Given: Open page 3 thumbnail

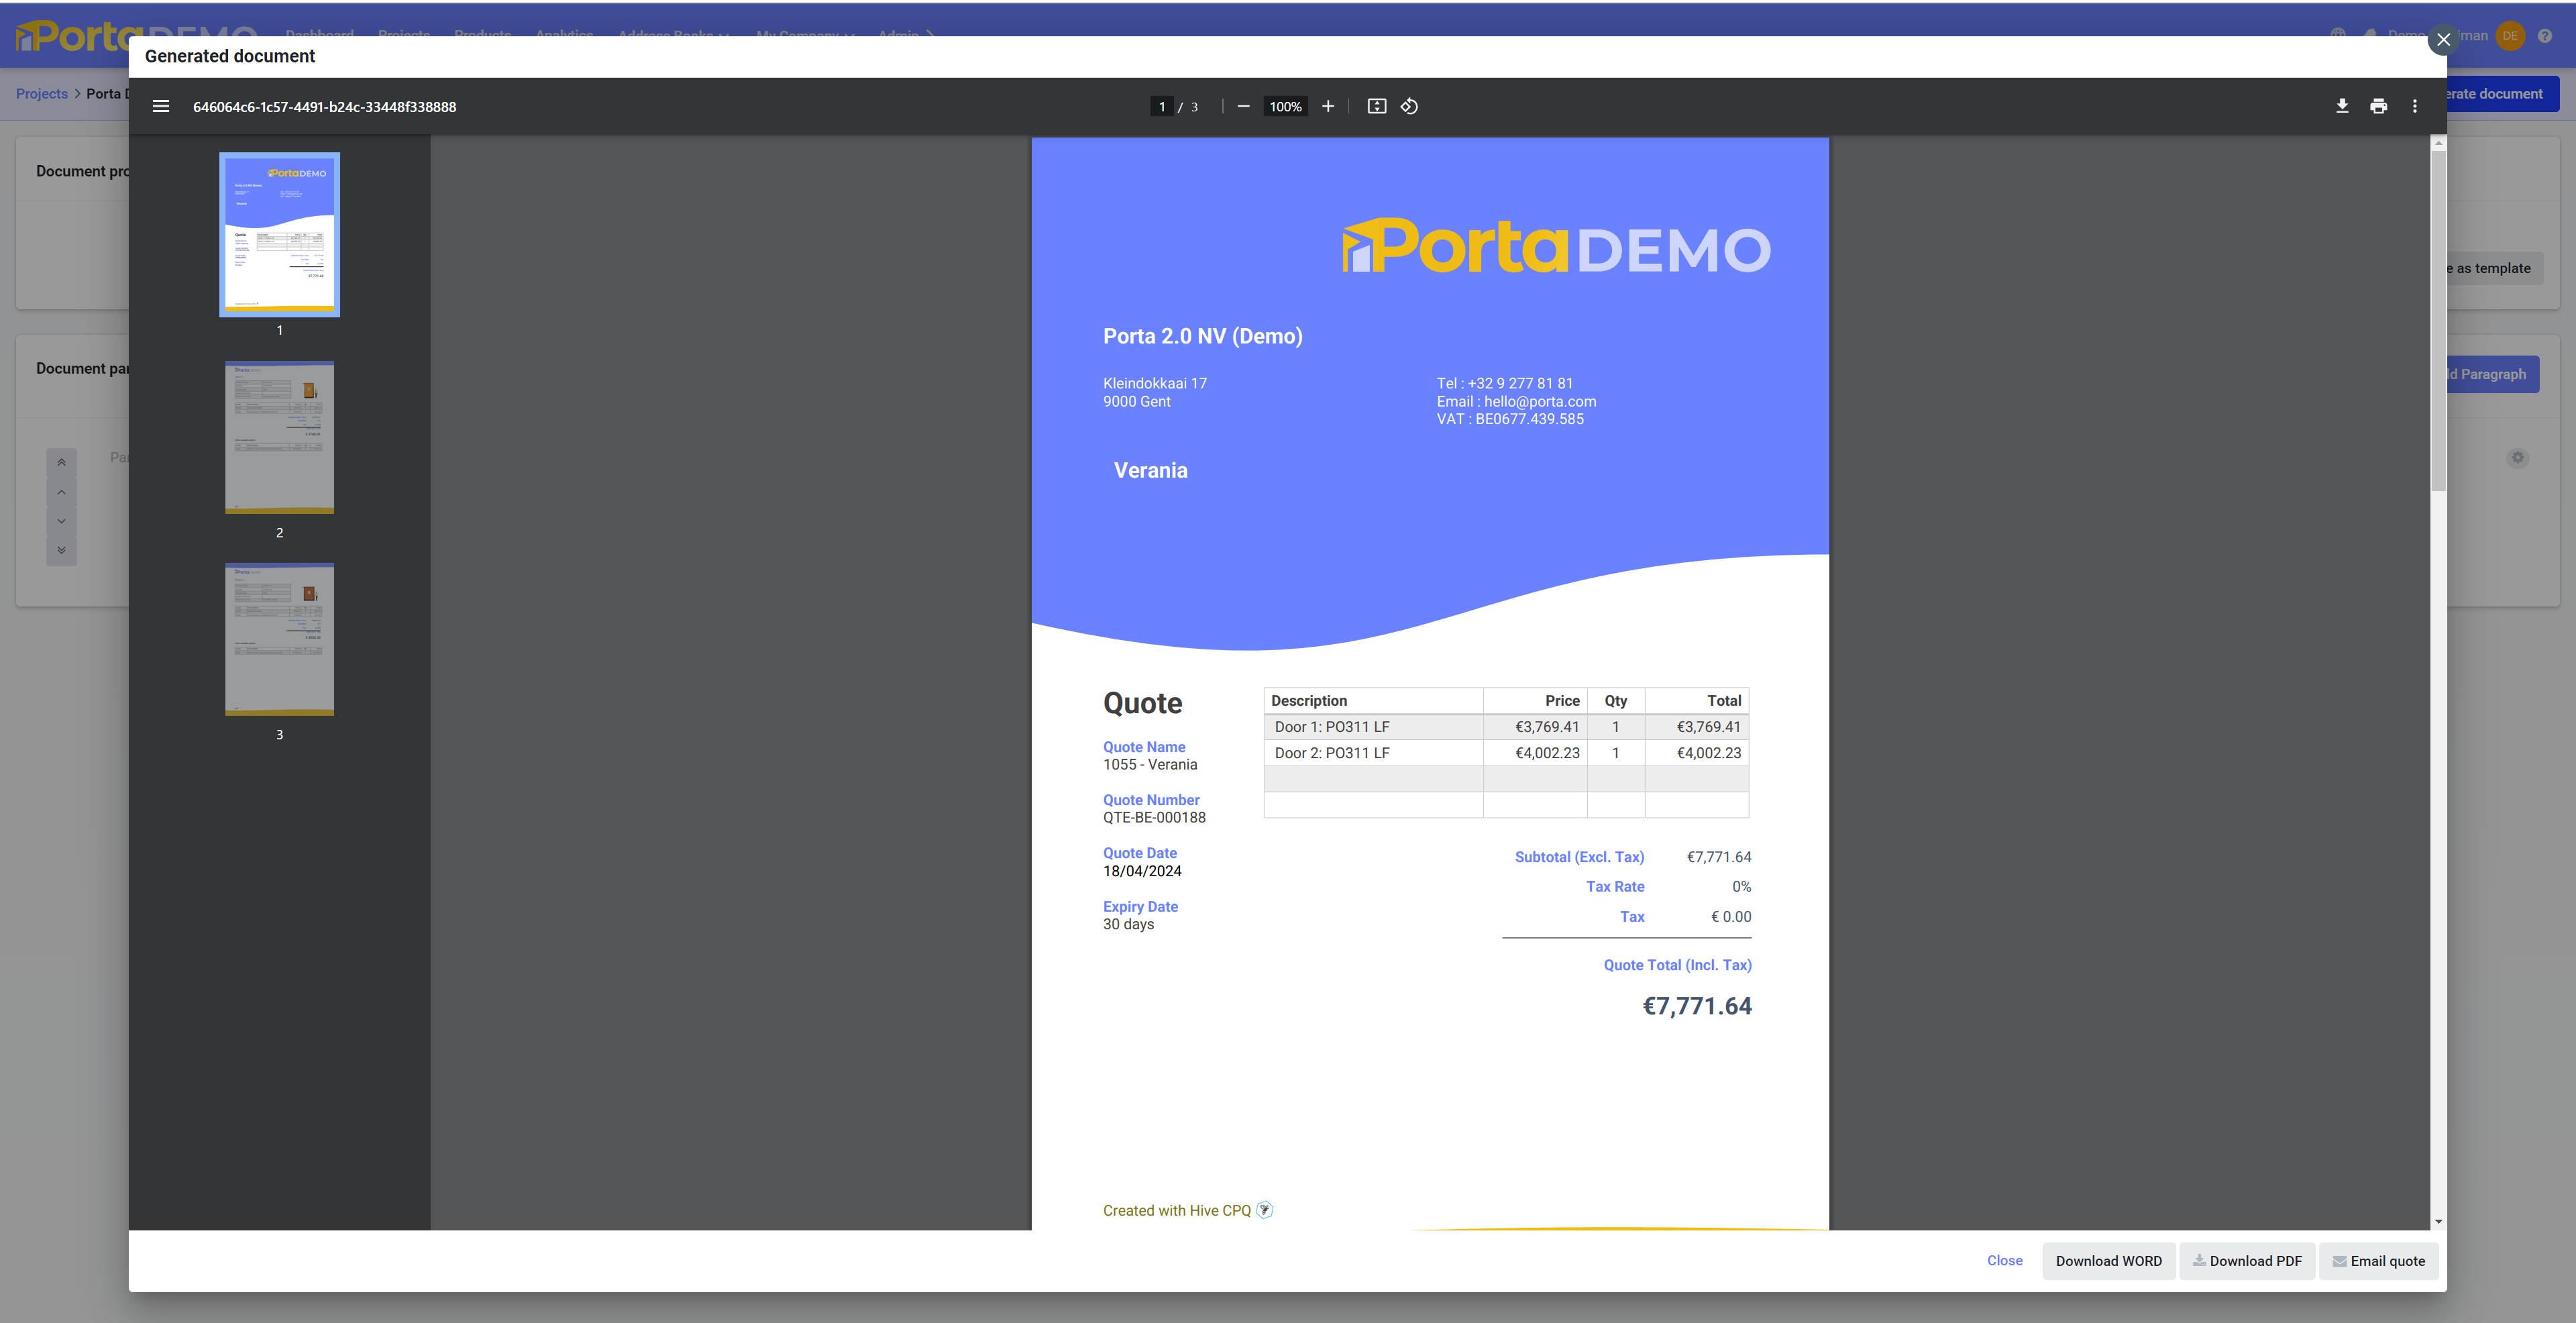Looking at the screenshot, I should [x=279, y=640].
